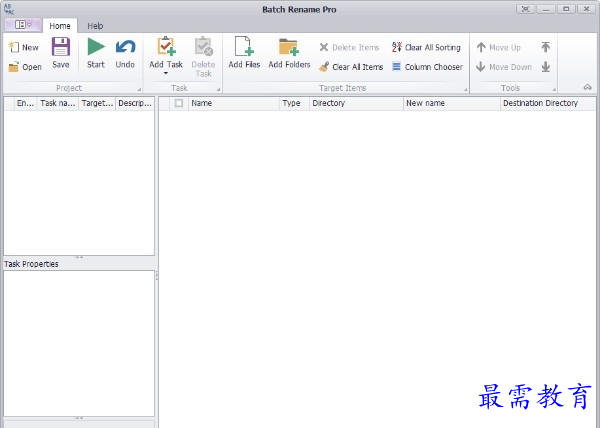The image size is (600, 428).
Task: Click the Add Task icon
Action: (x=166, y=46)
